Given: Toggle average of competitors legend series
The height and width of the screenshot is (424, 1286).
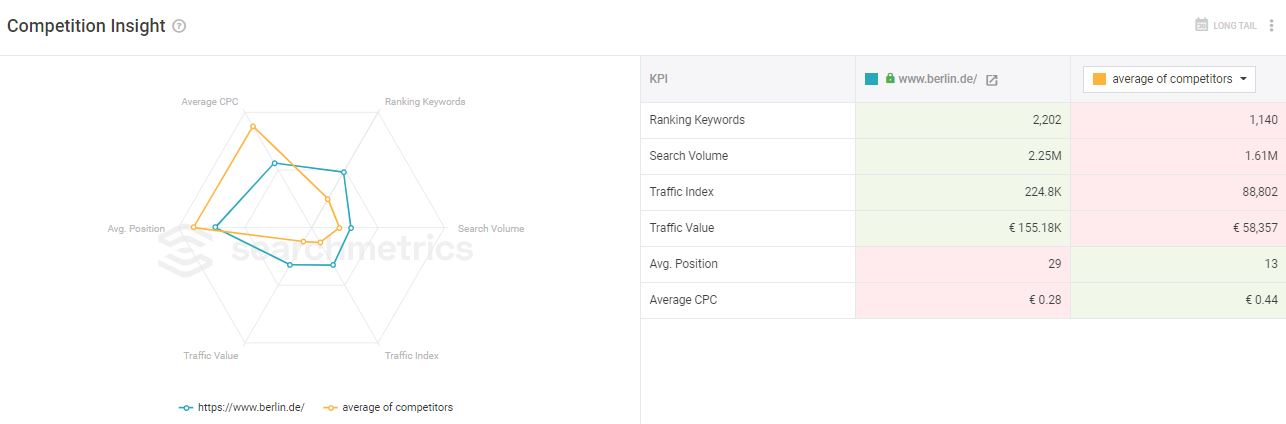Looking at the screenshot, I should (388, 407).
